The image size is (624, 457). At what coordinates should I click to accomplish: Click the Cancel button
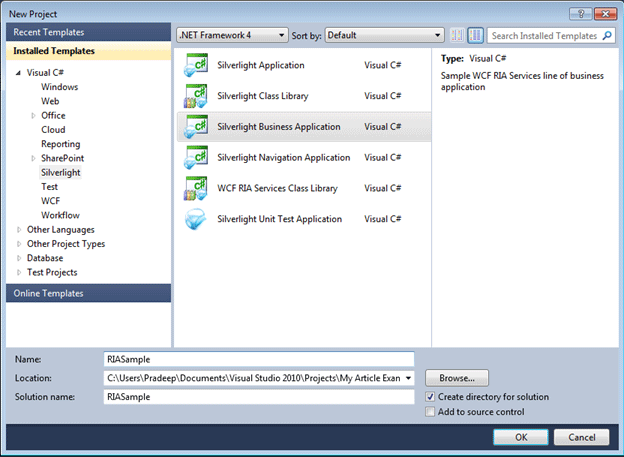pos(581,437)
